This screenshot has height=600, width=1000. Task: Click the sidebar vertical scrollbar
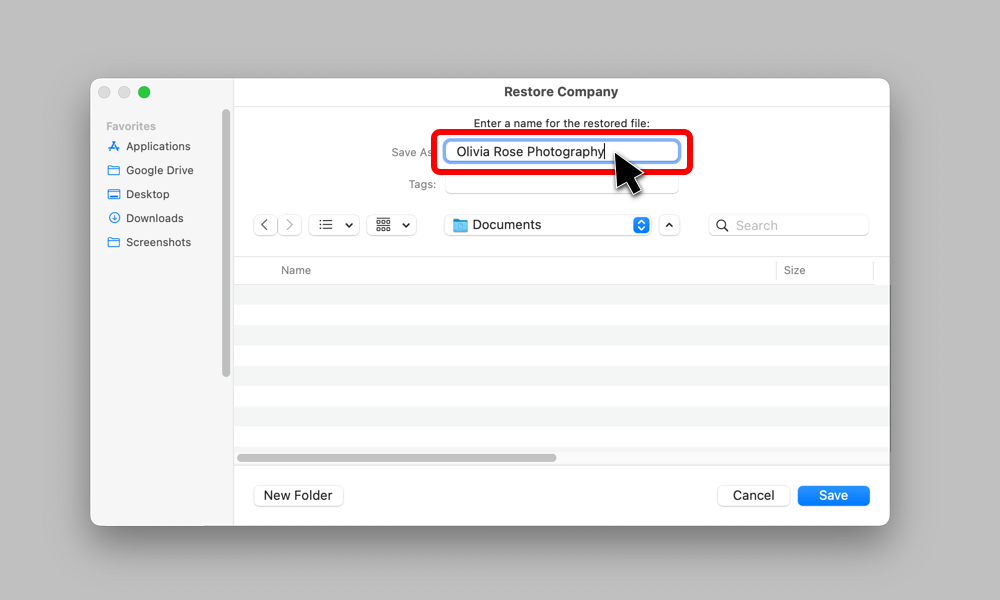tap(226, 242)
